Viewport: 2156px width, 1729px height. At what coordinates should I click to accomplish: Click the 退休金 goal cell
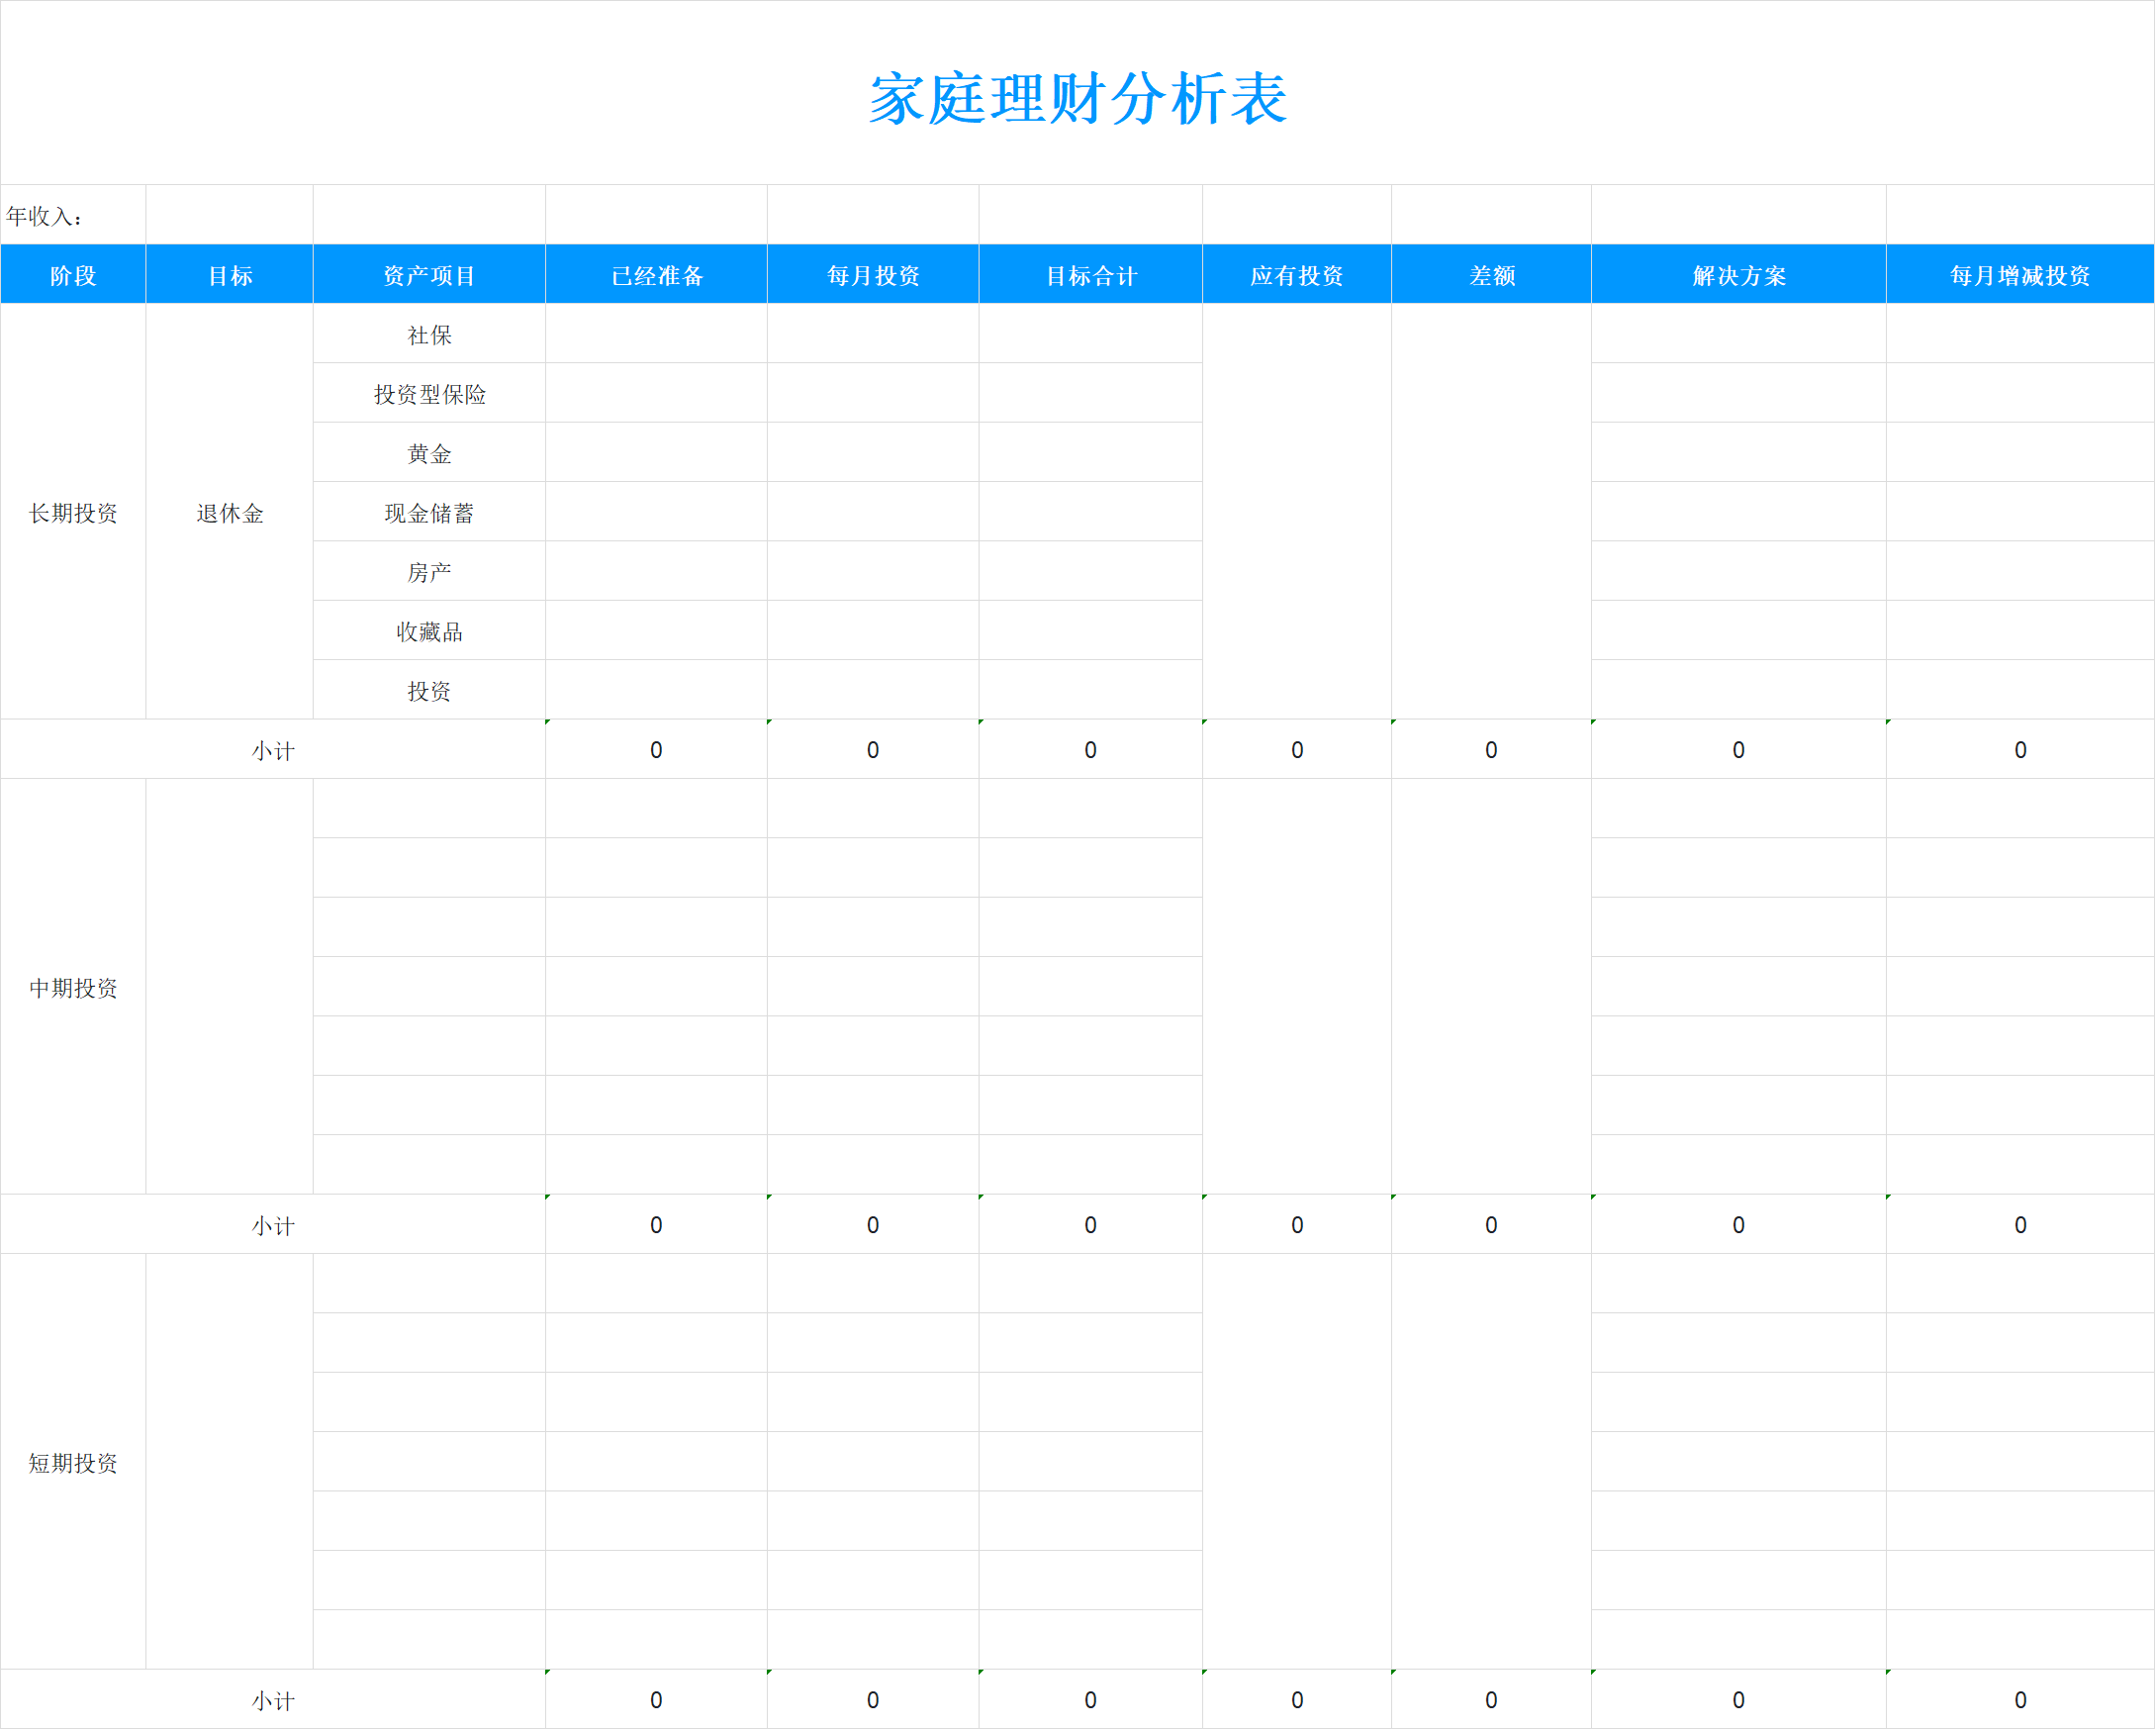coord(230,512)
